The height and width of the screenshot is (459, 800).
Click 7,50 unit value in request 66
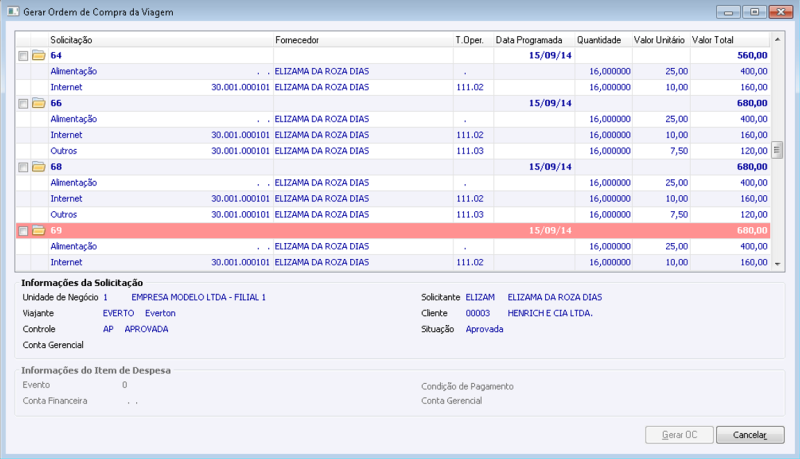click(x=679, y=151)
